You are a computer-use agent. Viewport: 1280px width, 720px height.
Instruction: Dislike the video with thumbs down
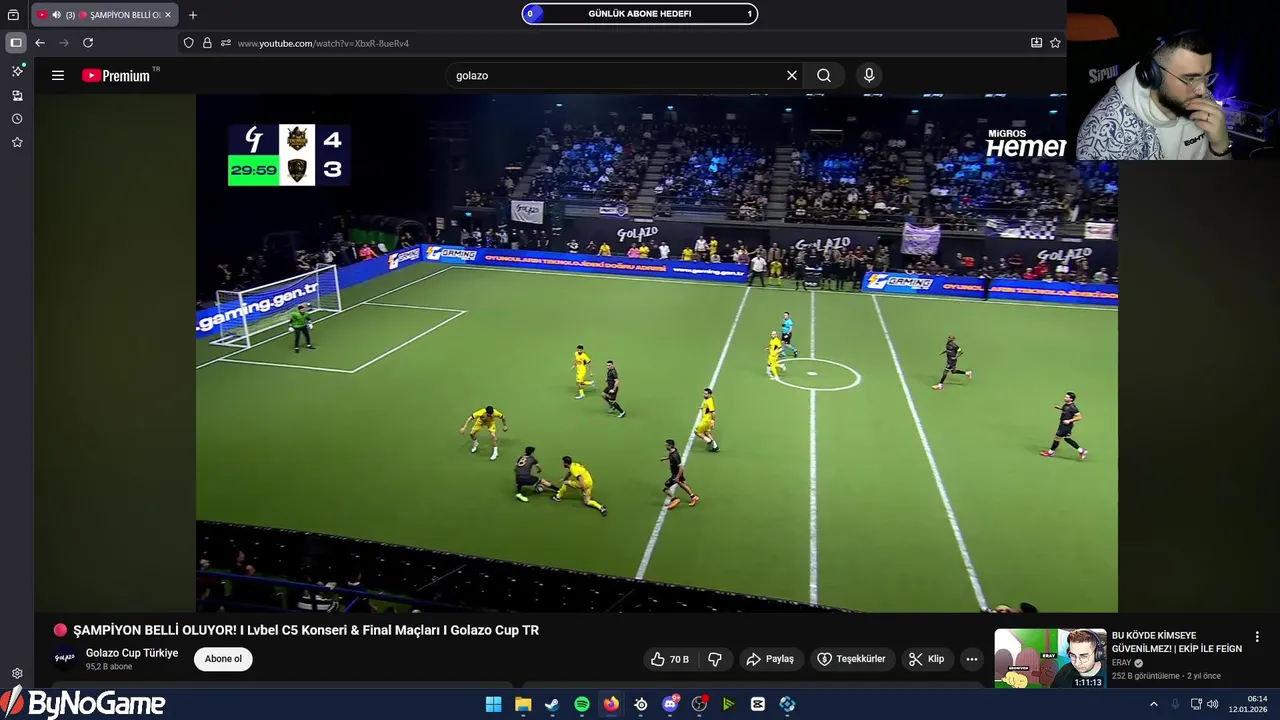[715, 659]
